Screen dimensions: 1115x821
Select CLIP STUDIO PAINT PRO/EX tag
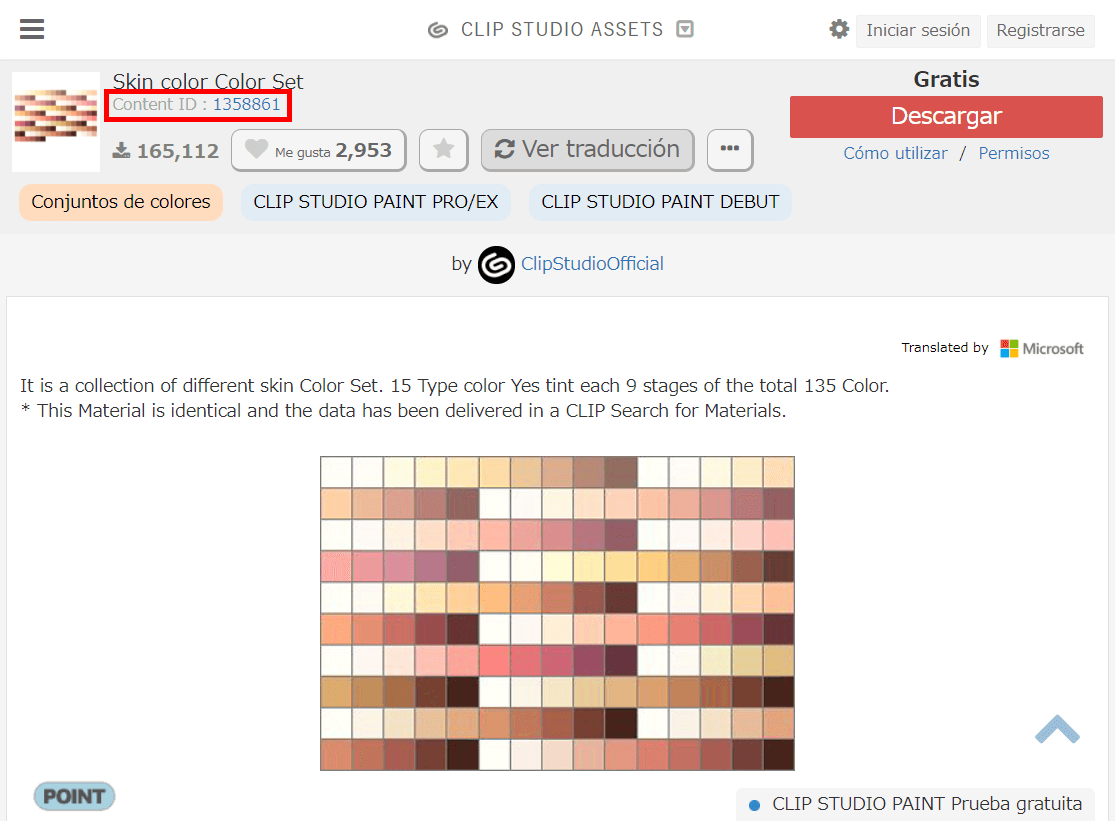click(x=375, y=202)
